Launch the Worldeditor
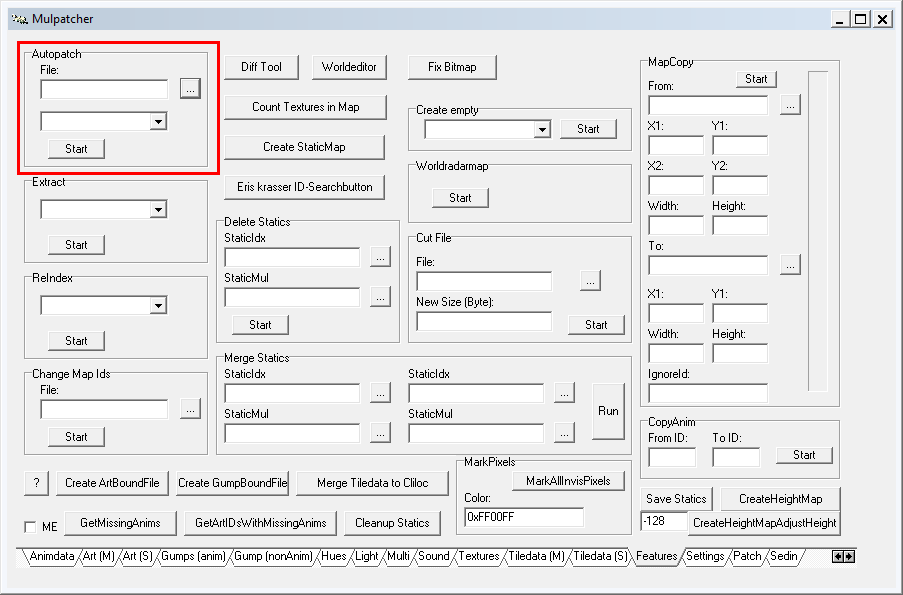 click(x=349, y=67)
